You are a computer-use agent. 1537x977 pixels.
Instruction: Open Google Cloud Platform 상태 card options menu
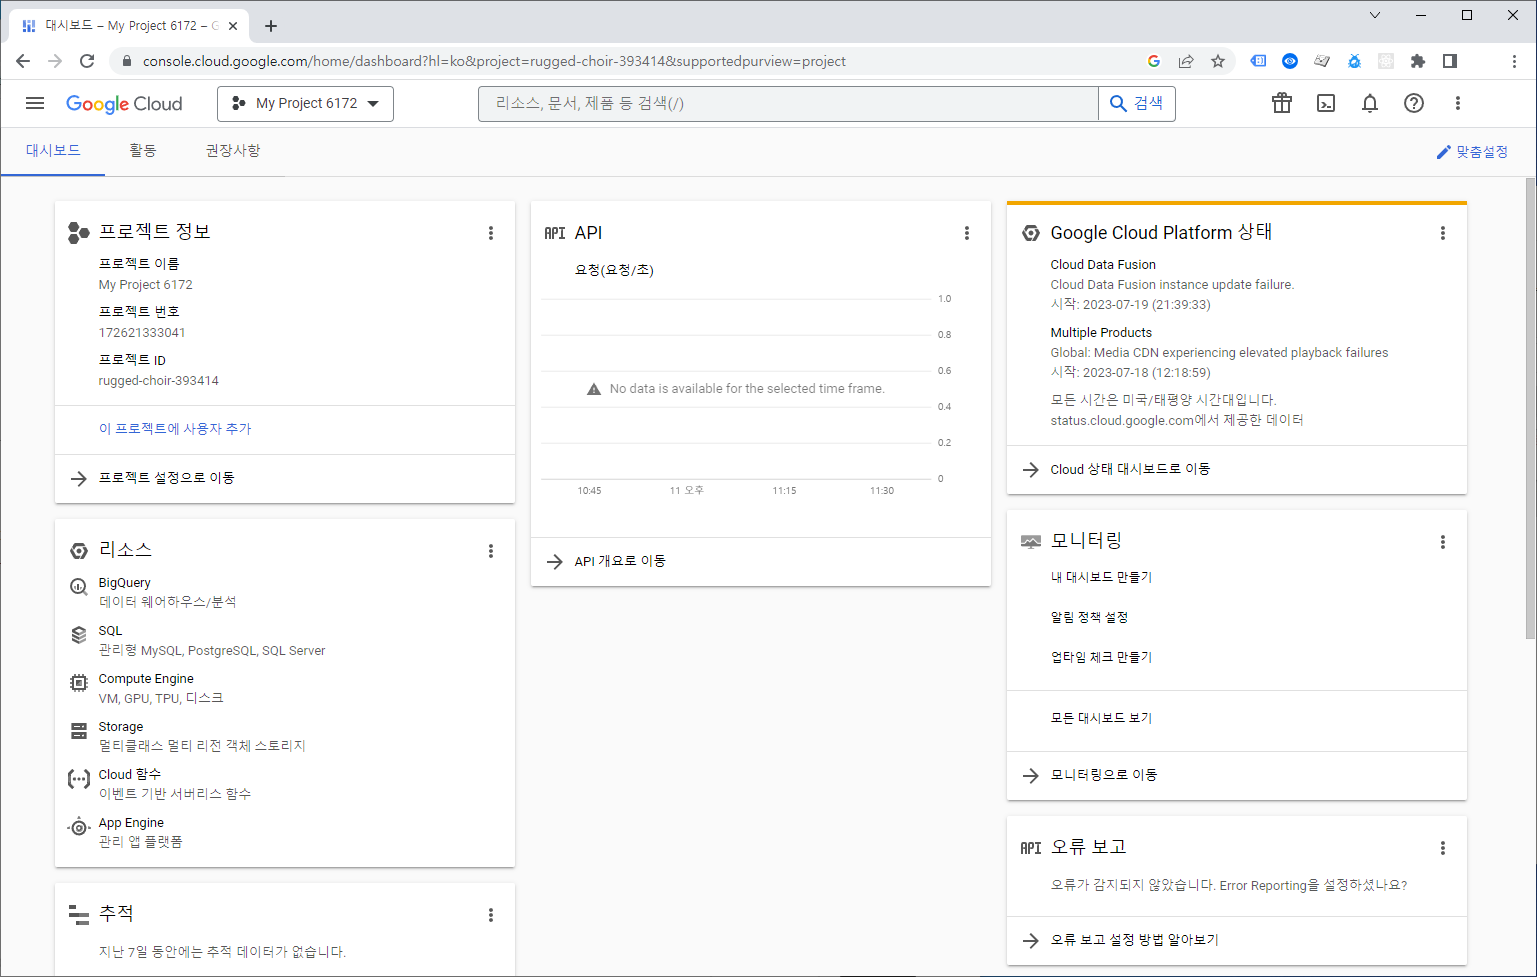pos(1443,233)
